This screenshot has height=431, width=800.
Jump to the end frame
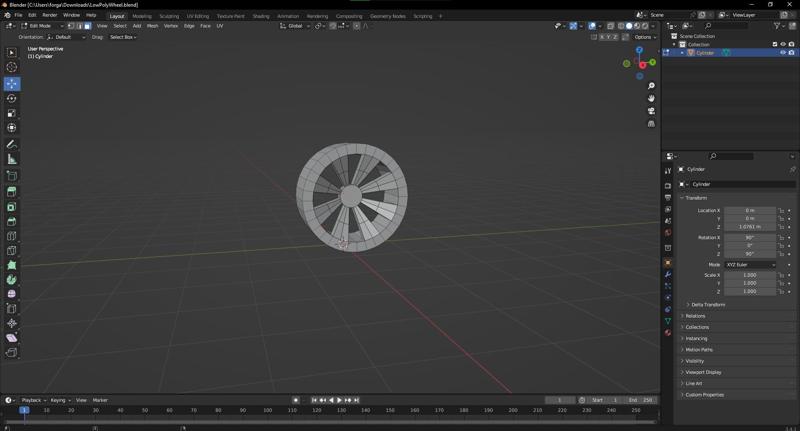(x=357, y=400)
